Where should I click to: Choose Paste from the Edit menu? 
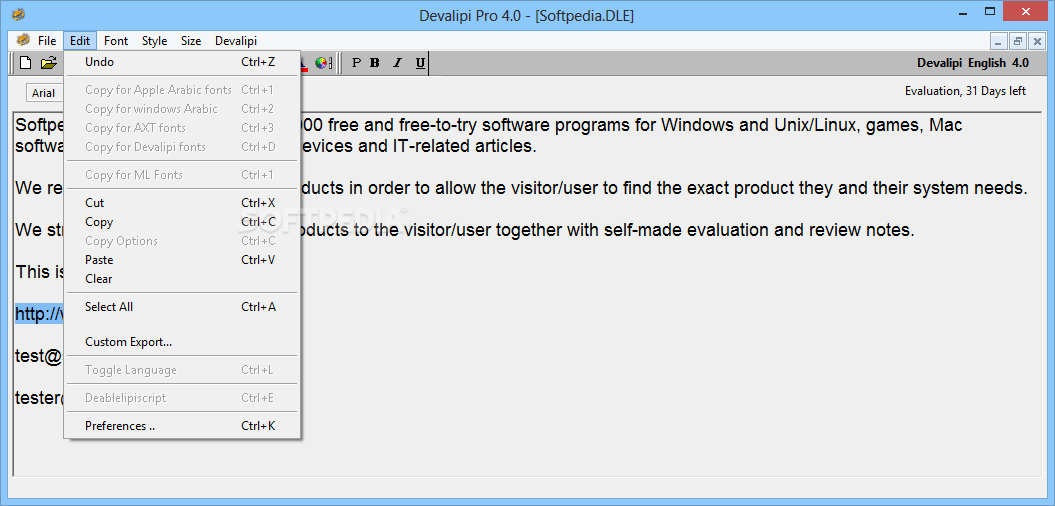[182, 260]
